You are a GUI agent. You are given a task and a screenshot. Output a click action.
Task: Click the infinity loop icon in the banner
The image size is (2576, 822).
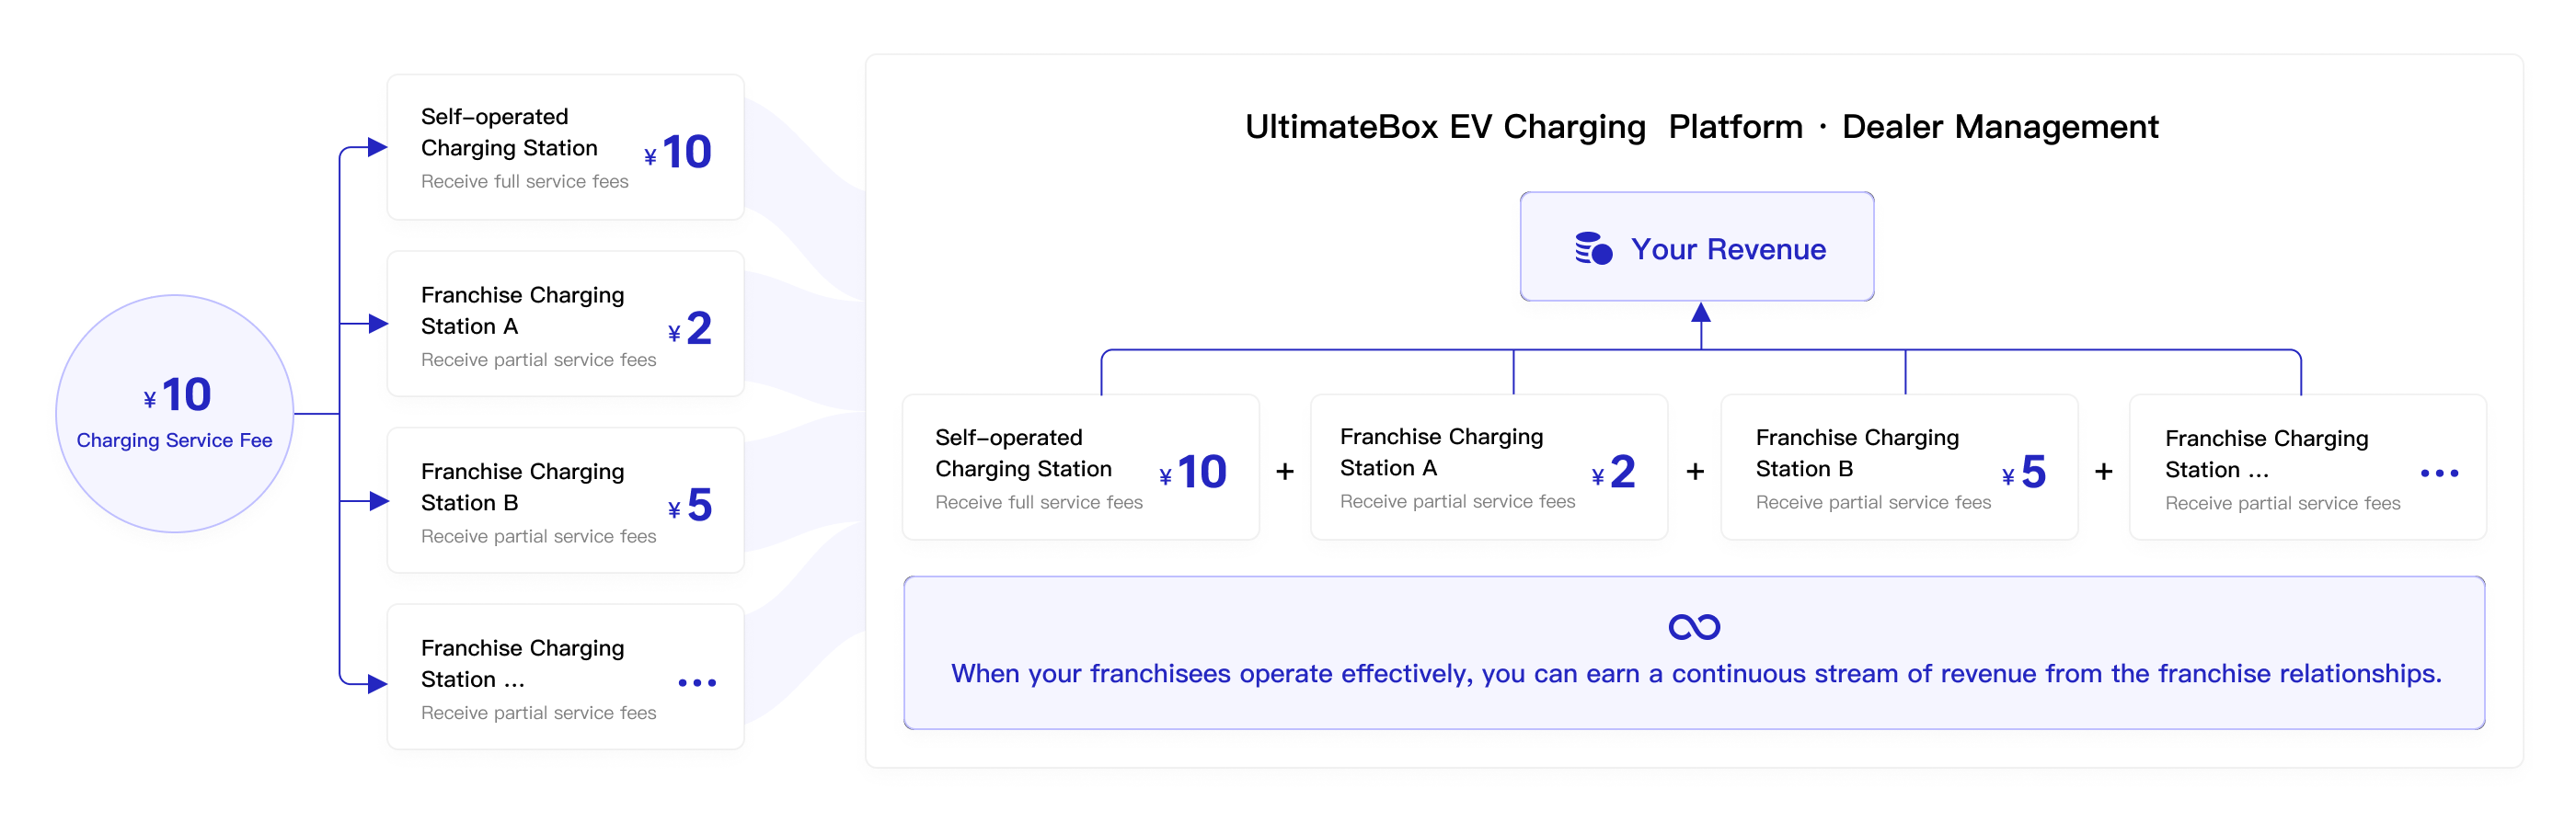click(x=1694, y=627)
